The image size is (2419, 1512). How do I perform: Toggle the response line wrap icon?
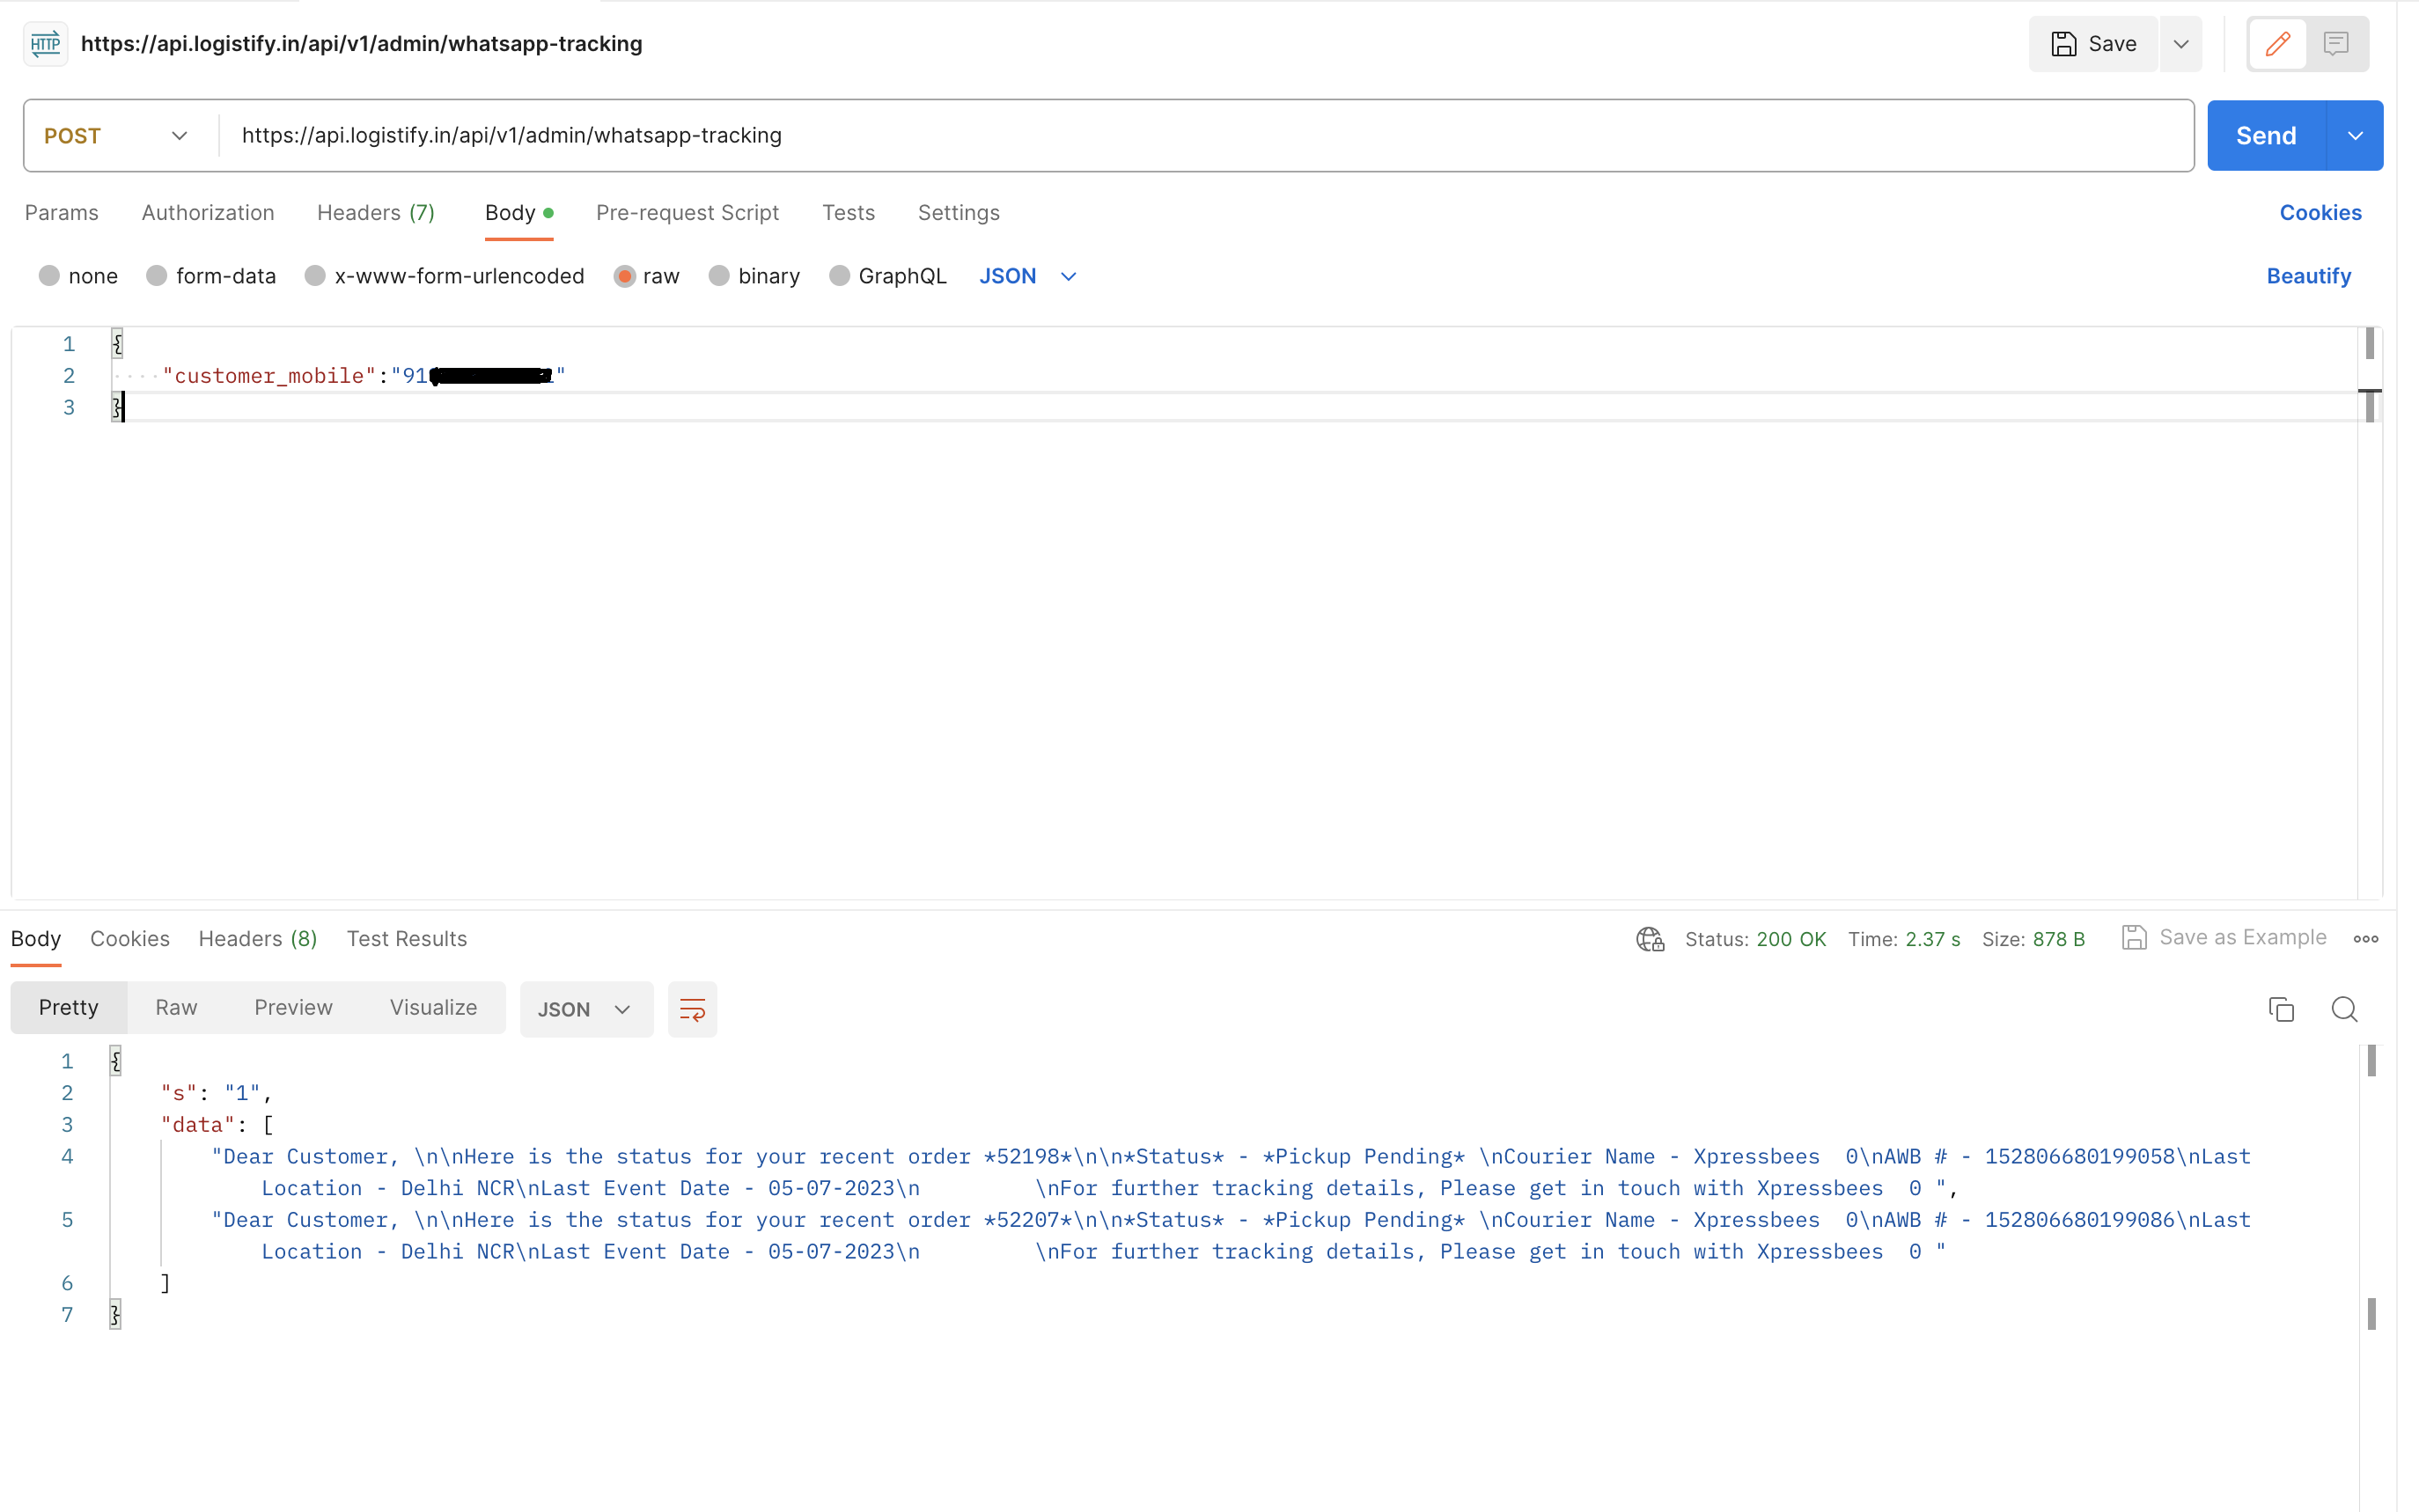point(692,1009)
